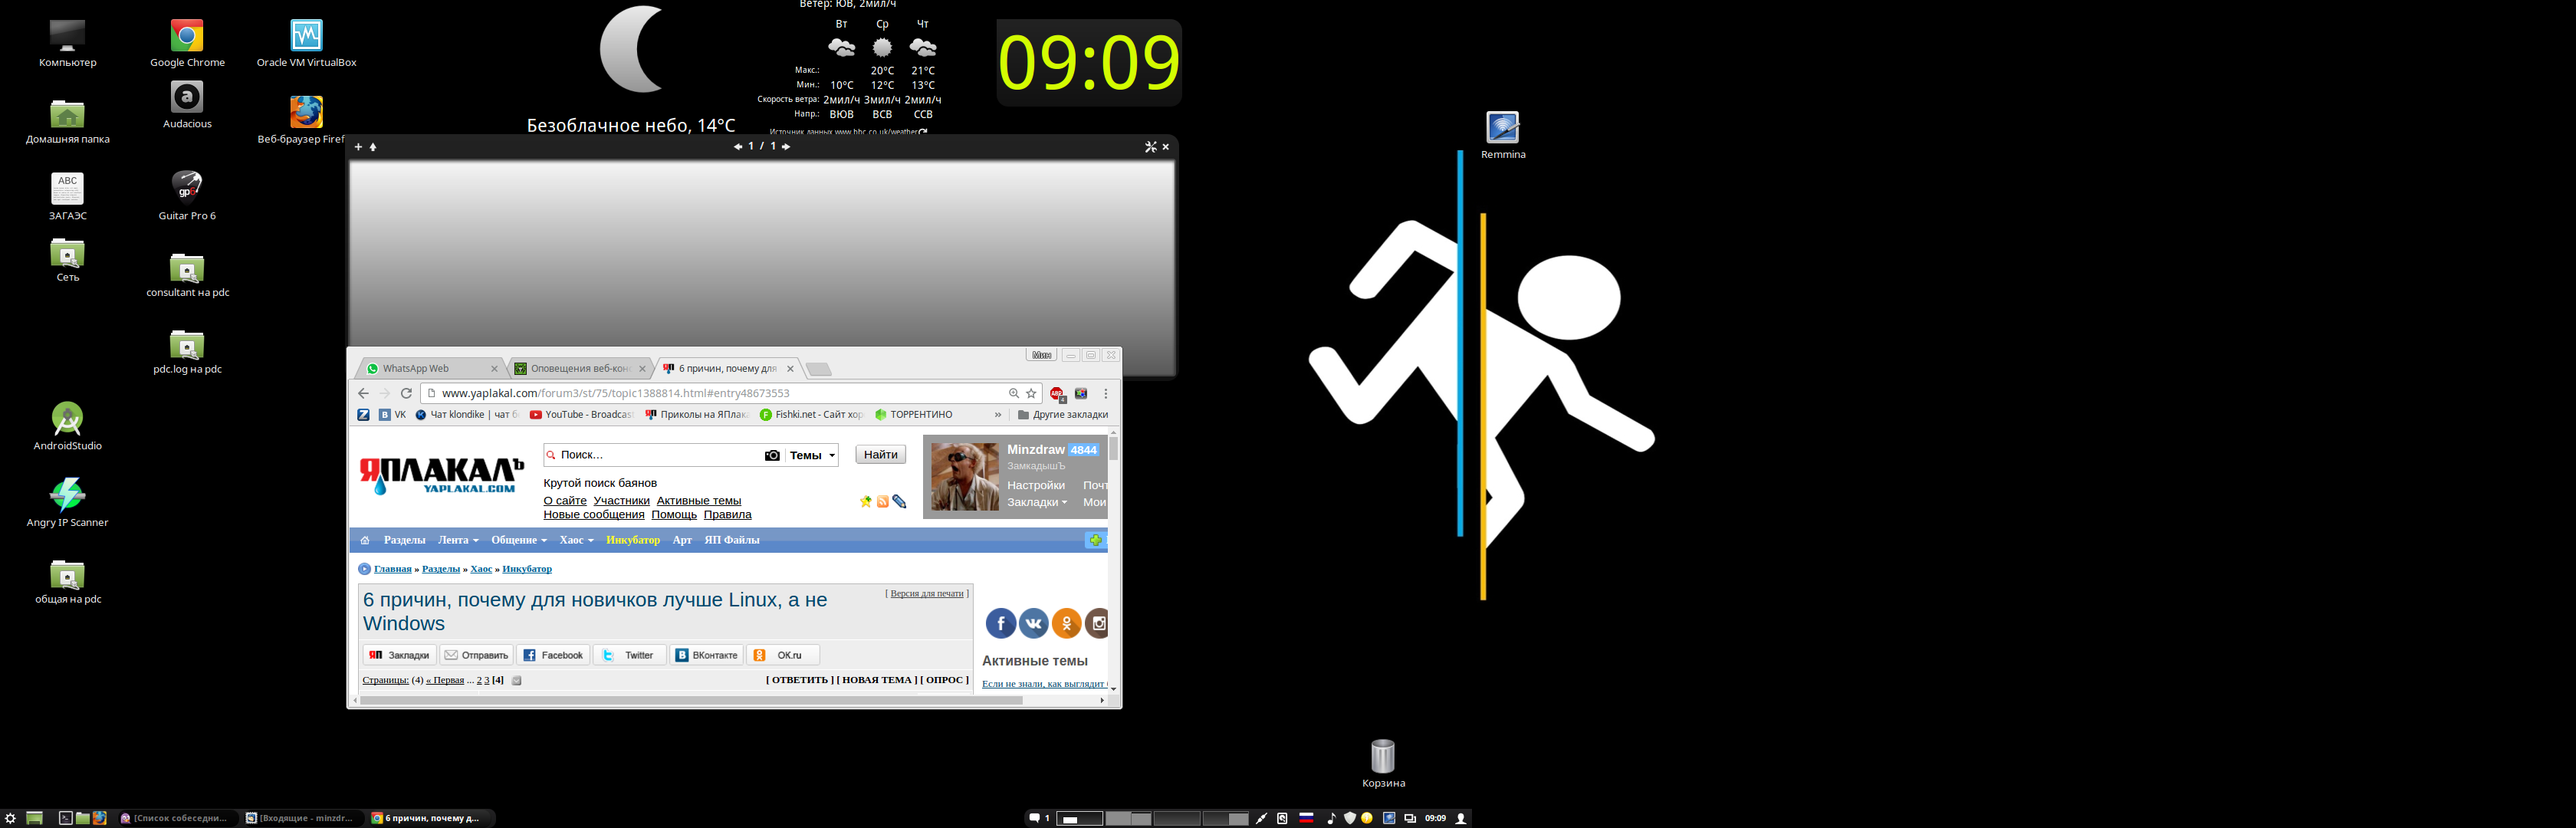Open the Chrome three-dot menu
The image size is (2576, 828).
click(x=1105, y=393)
